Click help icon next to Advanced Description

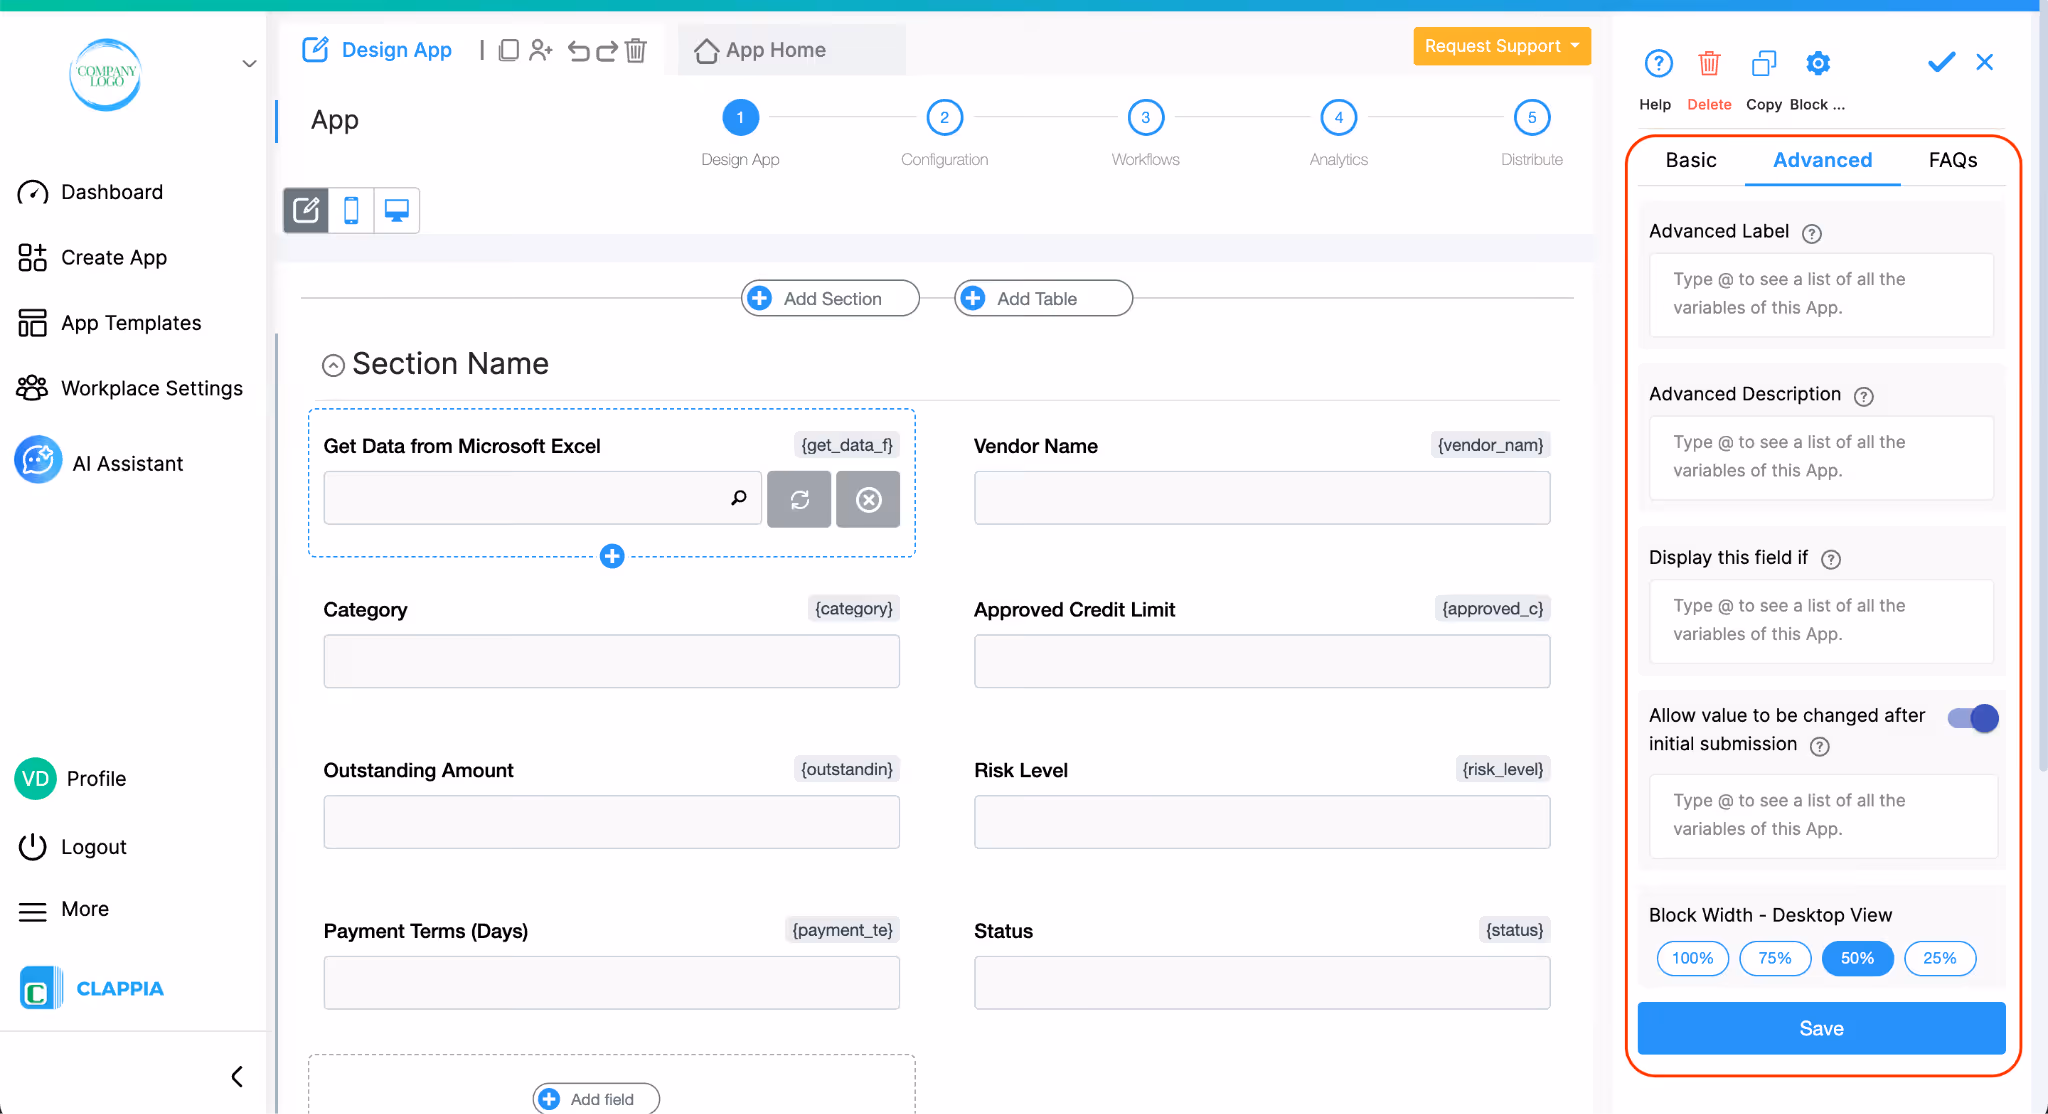(1863, 396)
